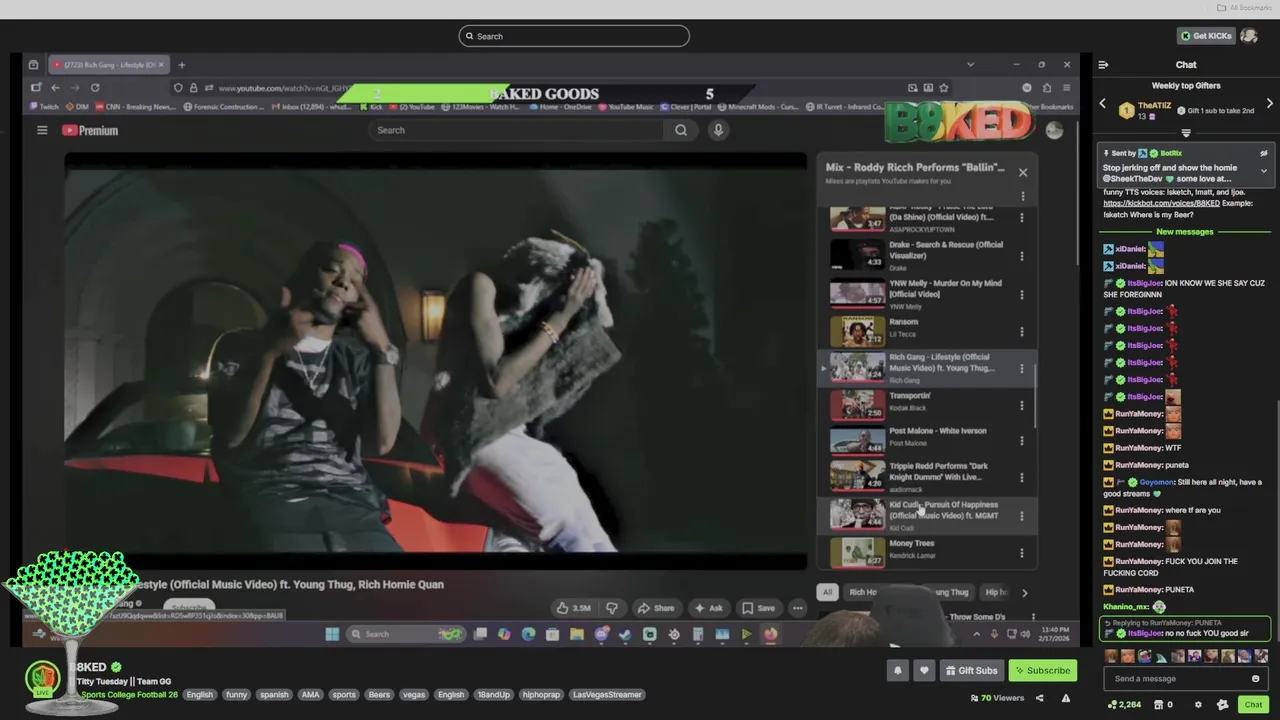
Task: Close the Mix playlist panel
Action: click(x=1023, y=172)
